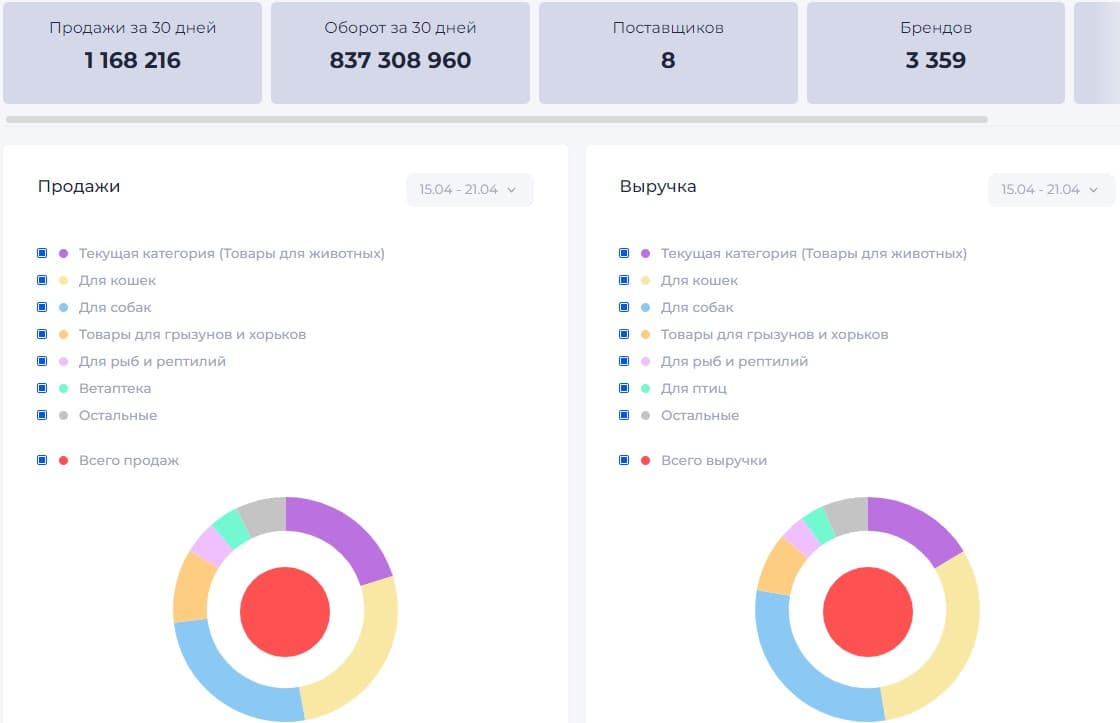Click orange rodents dot in Выручка legend

[x=646, y=334]
